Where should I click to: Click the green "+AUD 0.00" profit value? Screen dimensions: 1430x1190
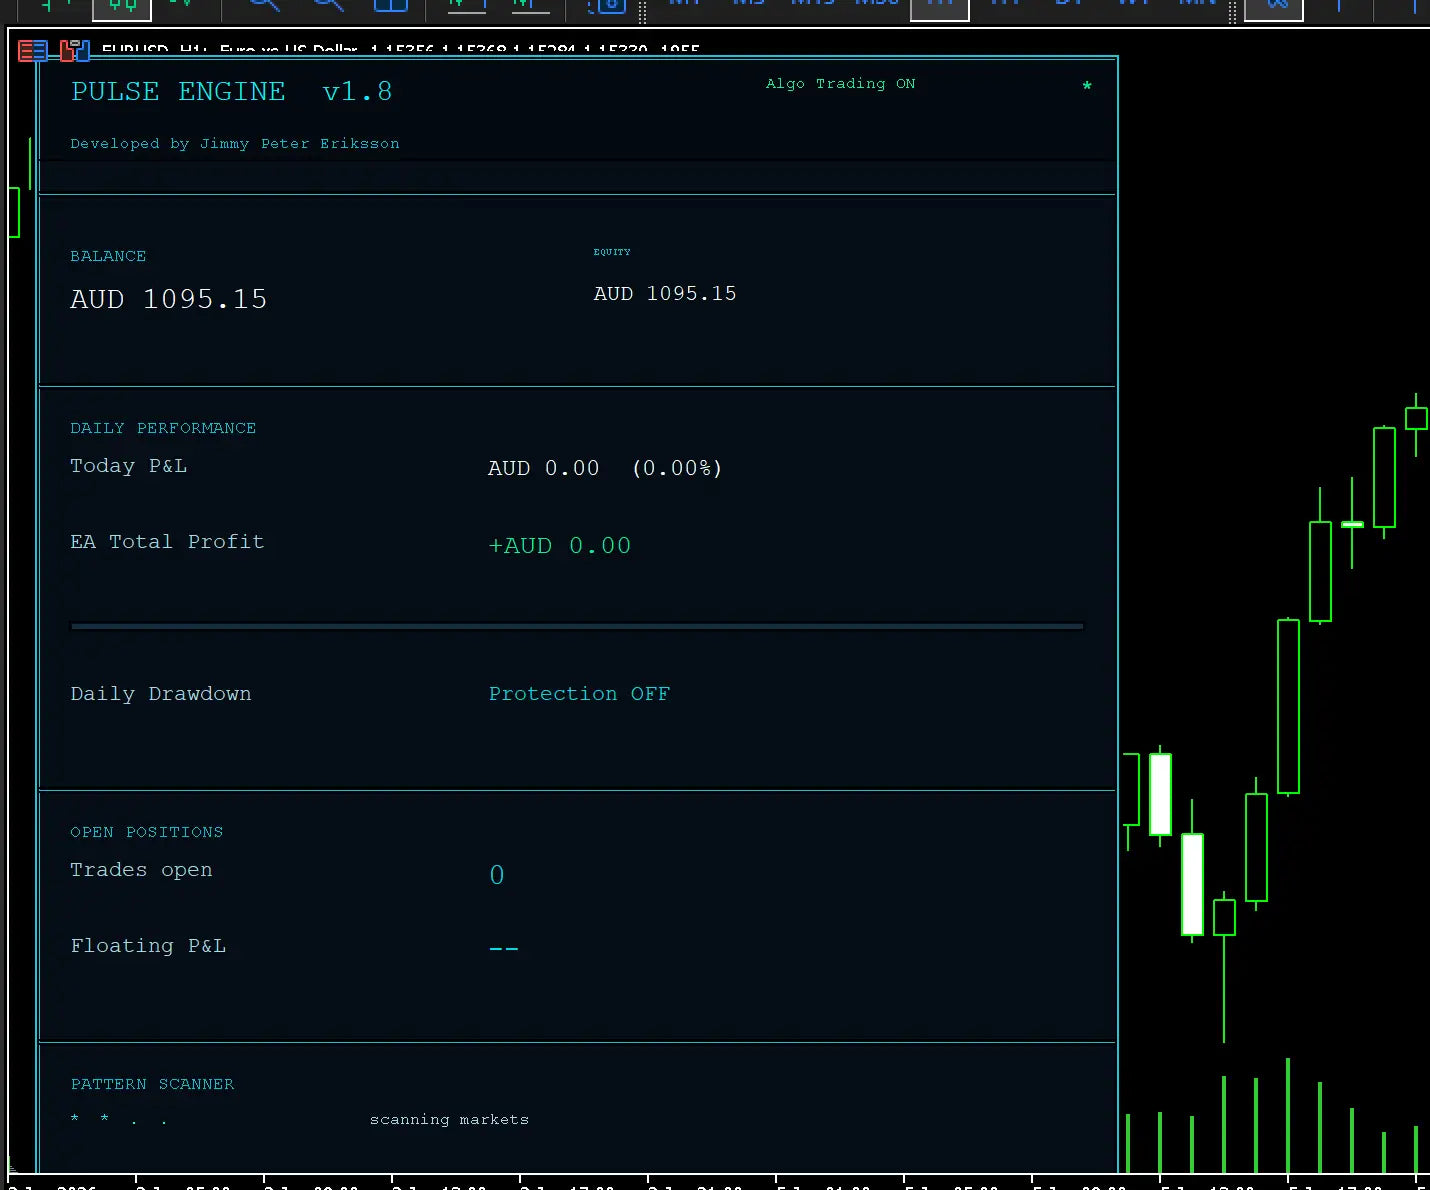tap(560, 546)
